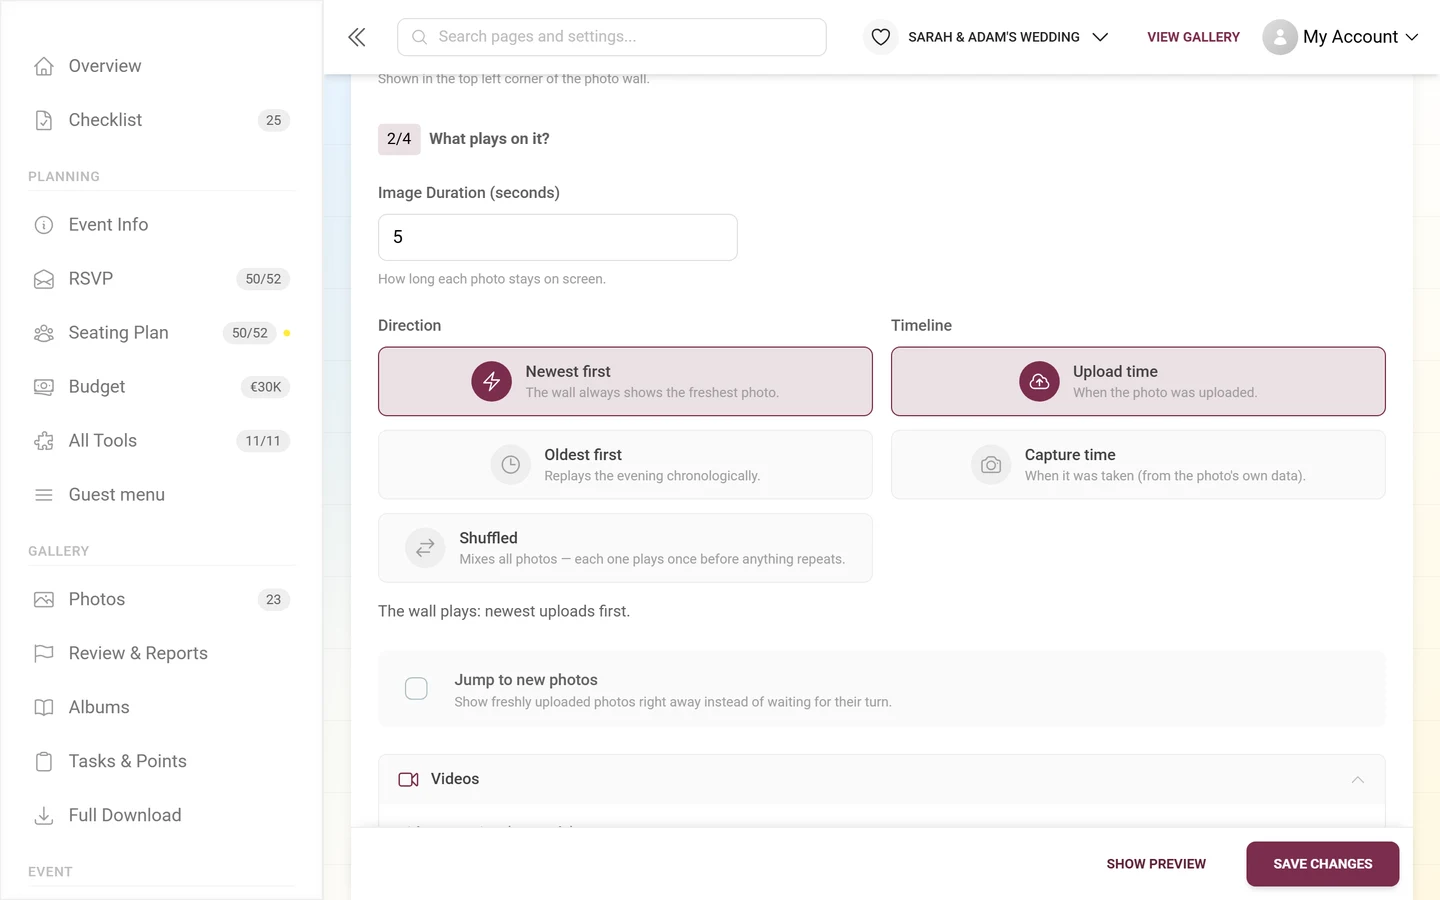1440x900 pixels.
Task: Click VIEW GALLERY link
Action: point(1193,37)
